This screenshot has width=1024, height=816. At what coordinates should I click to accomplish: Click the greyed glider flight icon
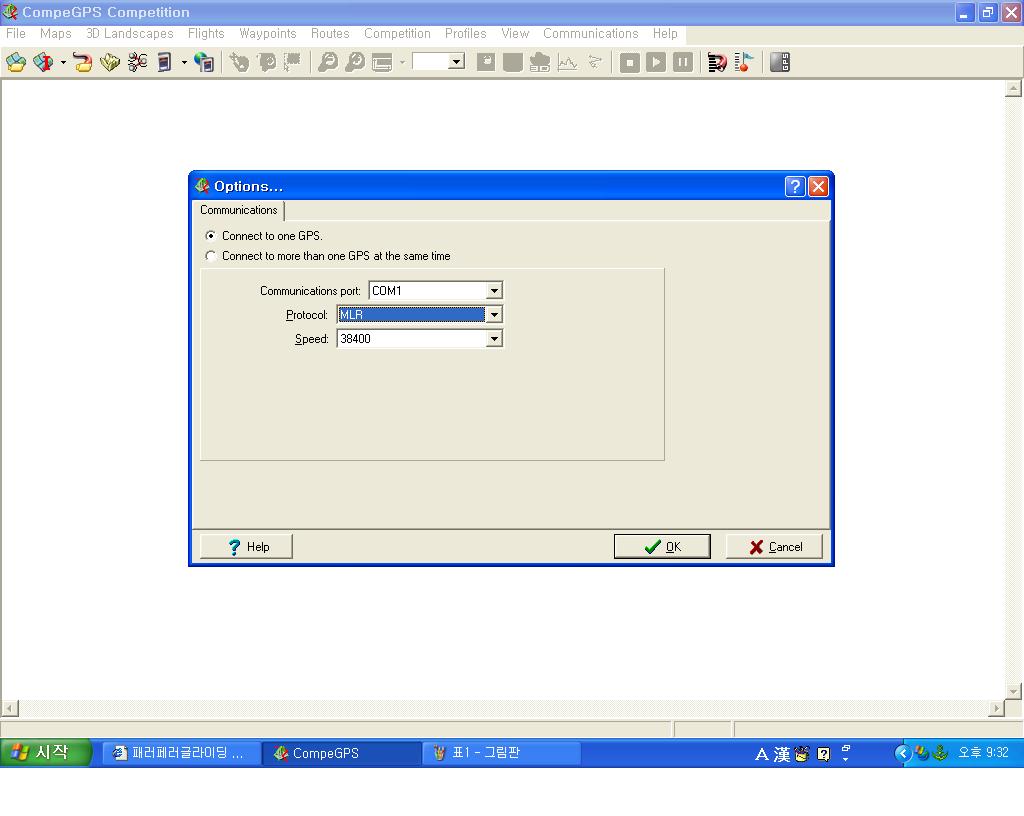594,62
